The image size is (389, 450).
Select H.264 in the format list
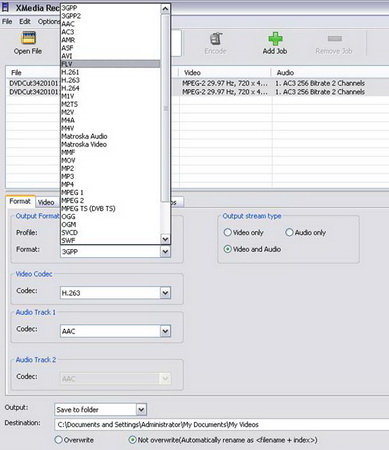110,88
